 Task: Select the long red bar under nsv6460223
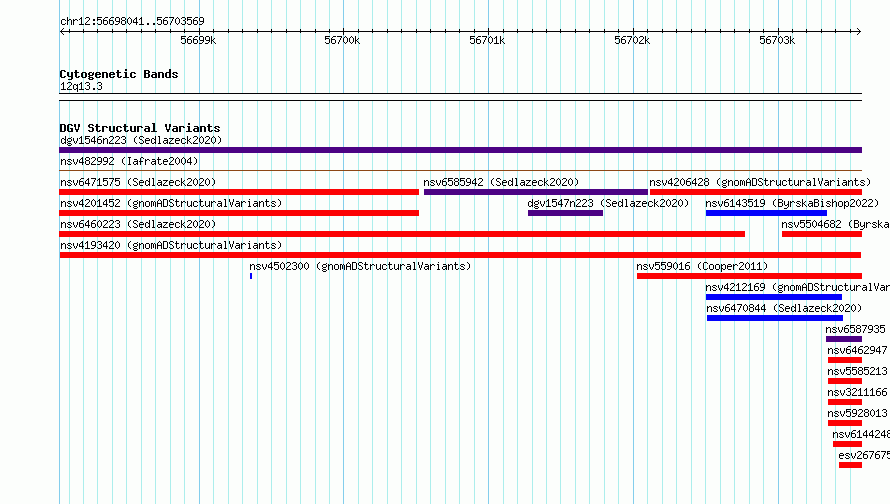coord(402,234)
